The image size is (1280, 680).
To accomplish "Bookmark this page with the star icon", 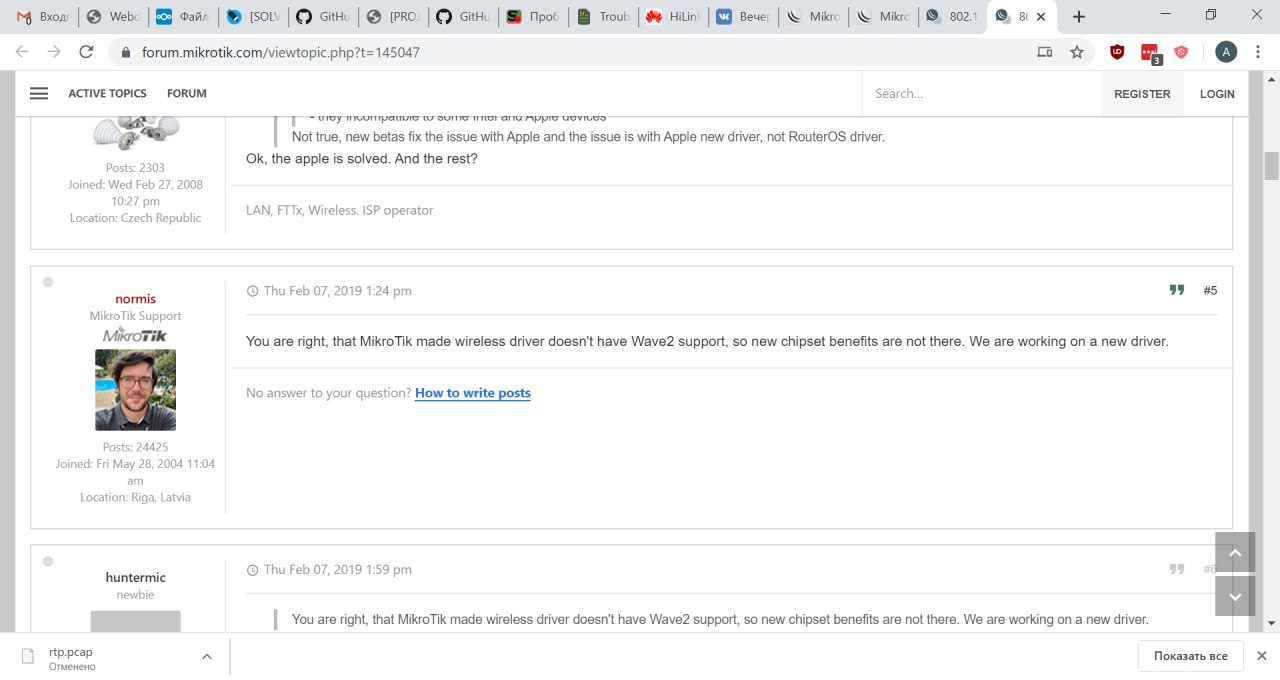I will point(1077,52).
